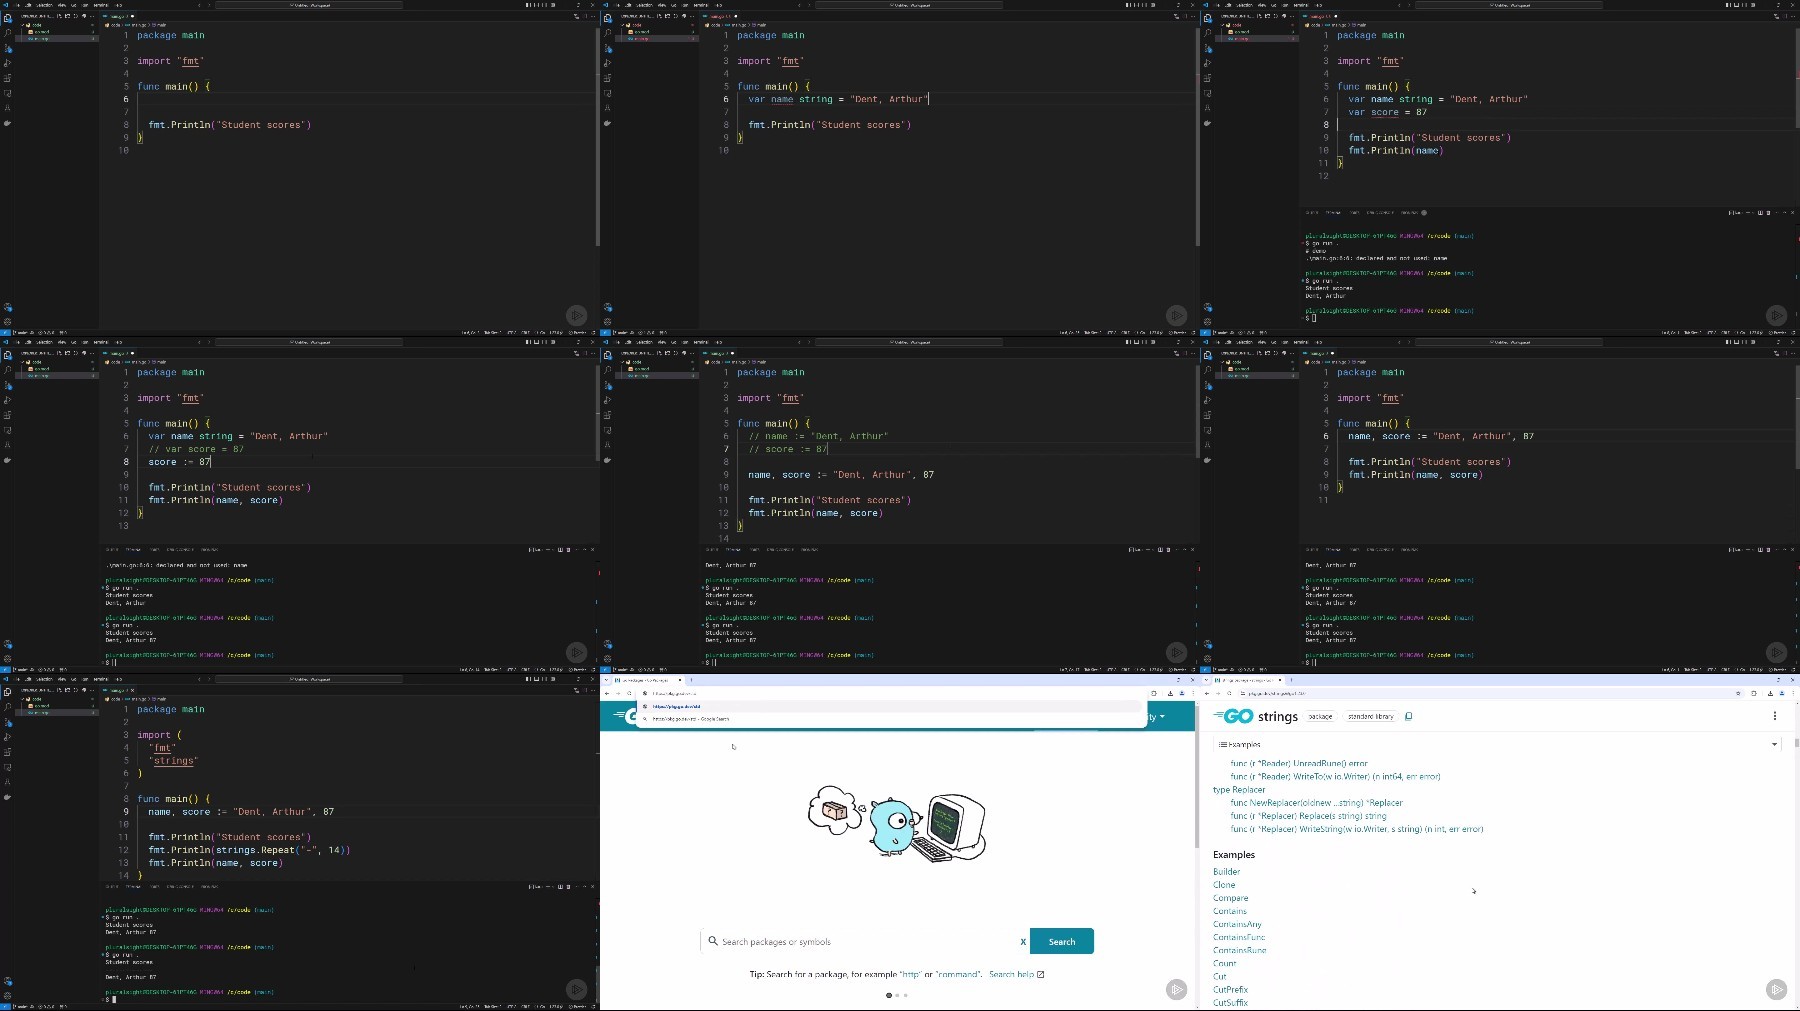Open downloads icon in strings docs browser
Screen dimensions: 1800x1011
click(1770, 693)
